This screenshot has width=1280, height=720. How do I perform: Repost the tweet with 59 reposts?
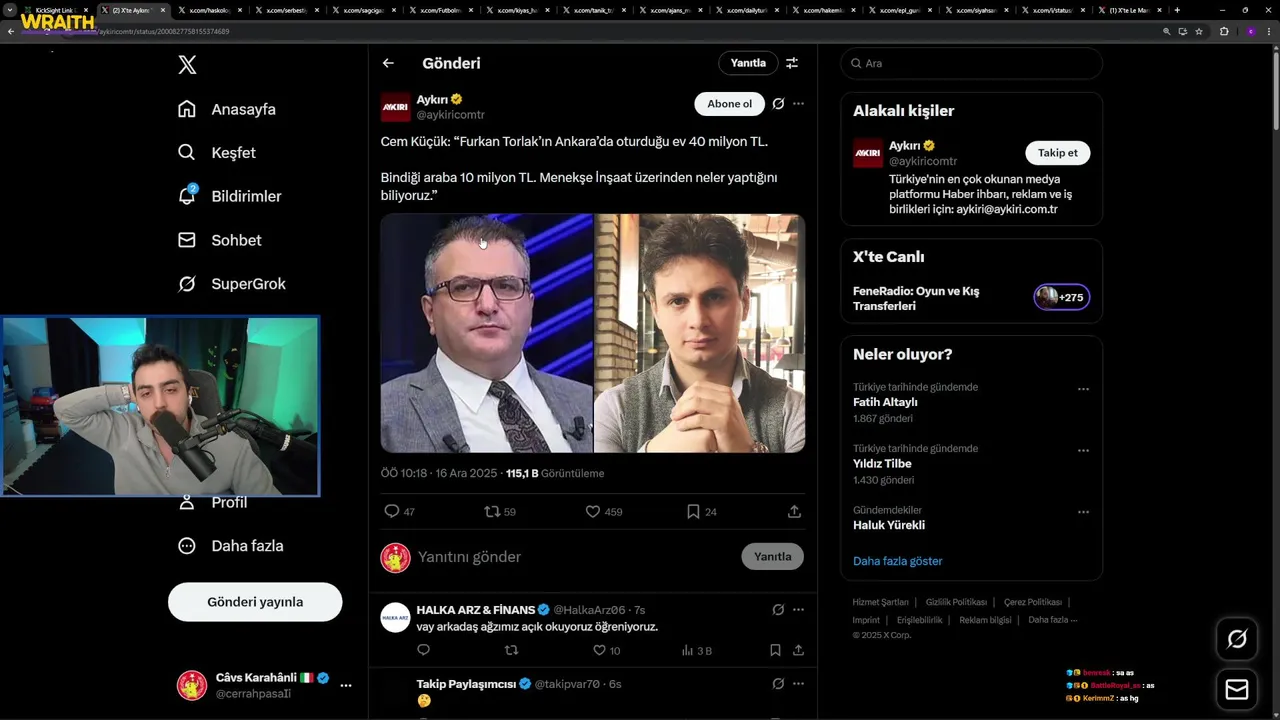coord(491,511)
